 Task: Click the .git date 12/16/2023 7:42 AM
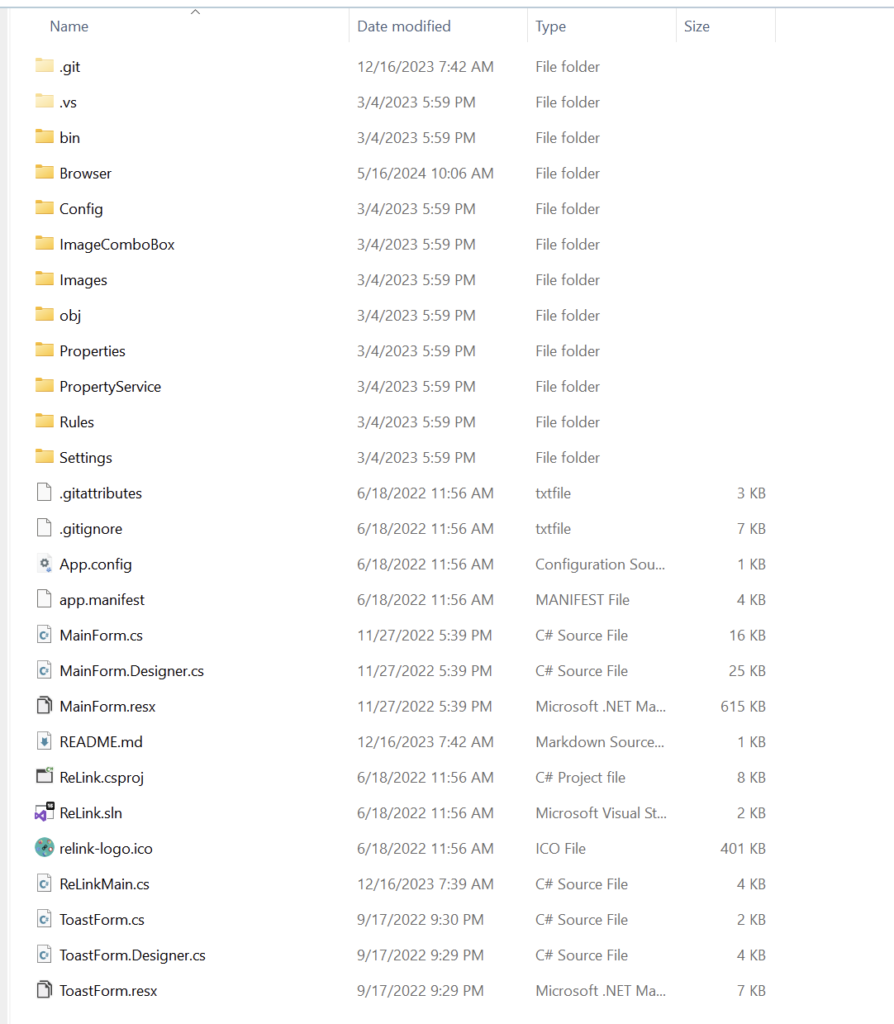[425, 67]
